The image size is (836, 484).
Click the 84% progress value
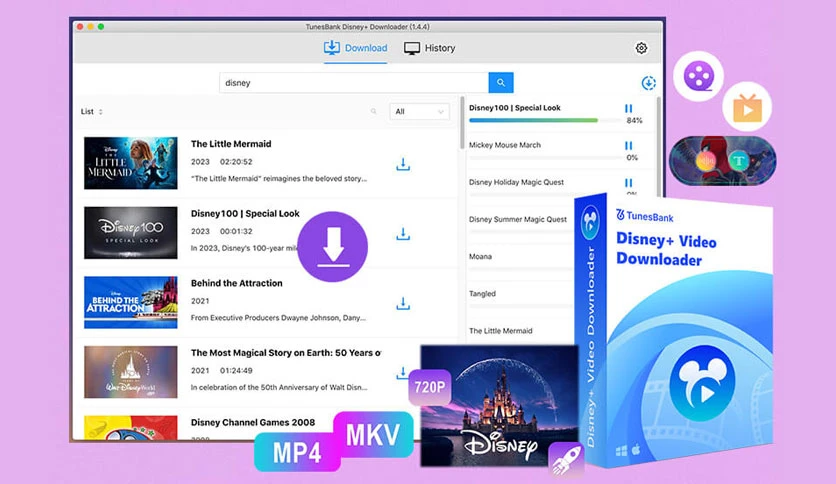pyautogui.click(x=634, y=120)
